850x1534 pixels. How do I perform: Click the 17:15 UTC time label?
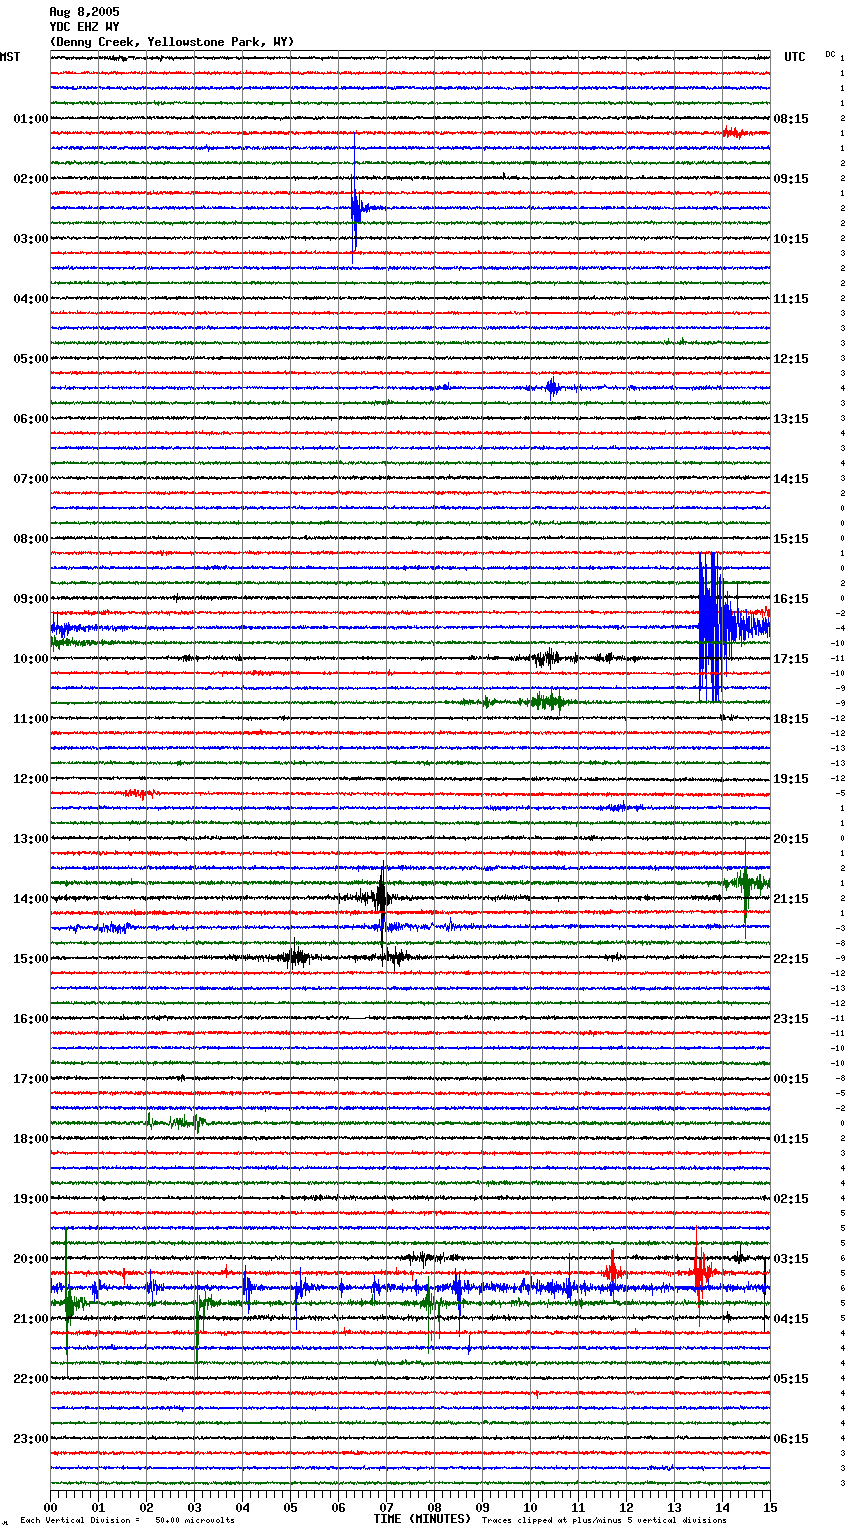tap(791, 659)
